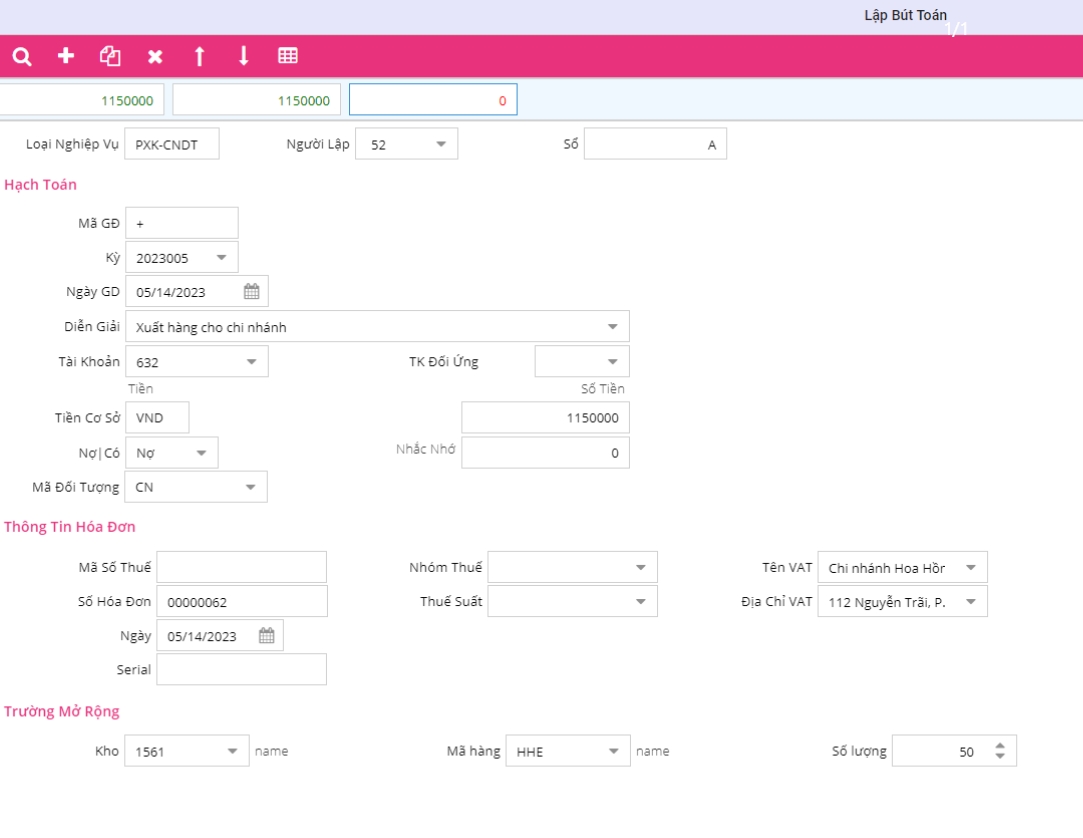Click the X delete icon in toolbar
The width and height of the screenshot is (1083, 838).
click(155, 57)
